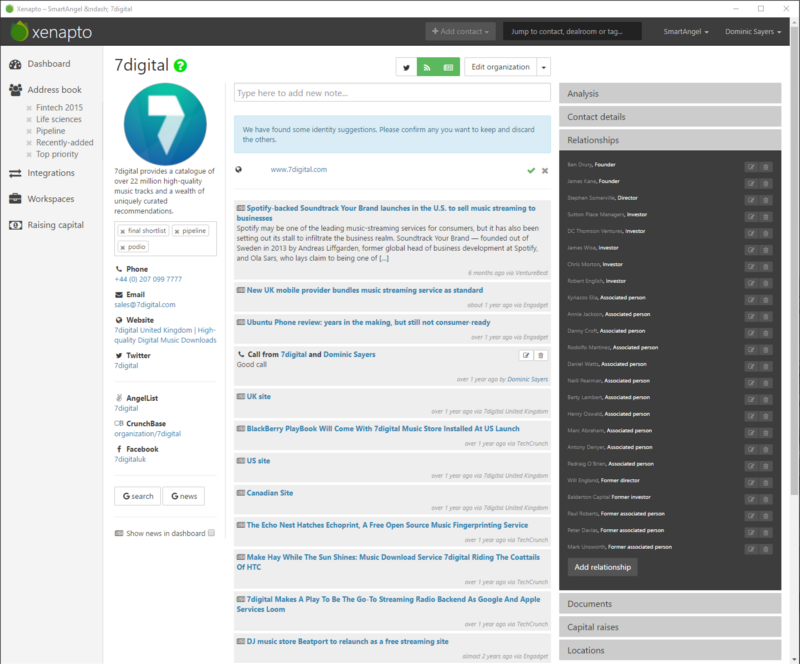Viewport: 800px width, 664px height.
Task: Expand the Analysis panel
Action: tap(670, 93)
